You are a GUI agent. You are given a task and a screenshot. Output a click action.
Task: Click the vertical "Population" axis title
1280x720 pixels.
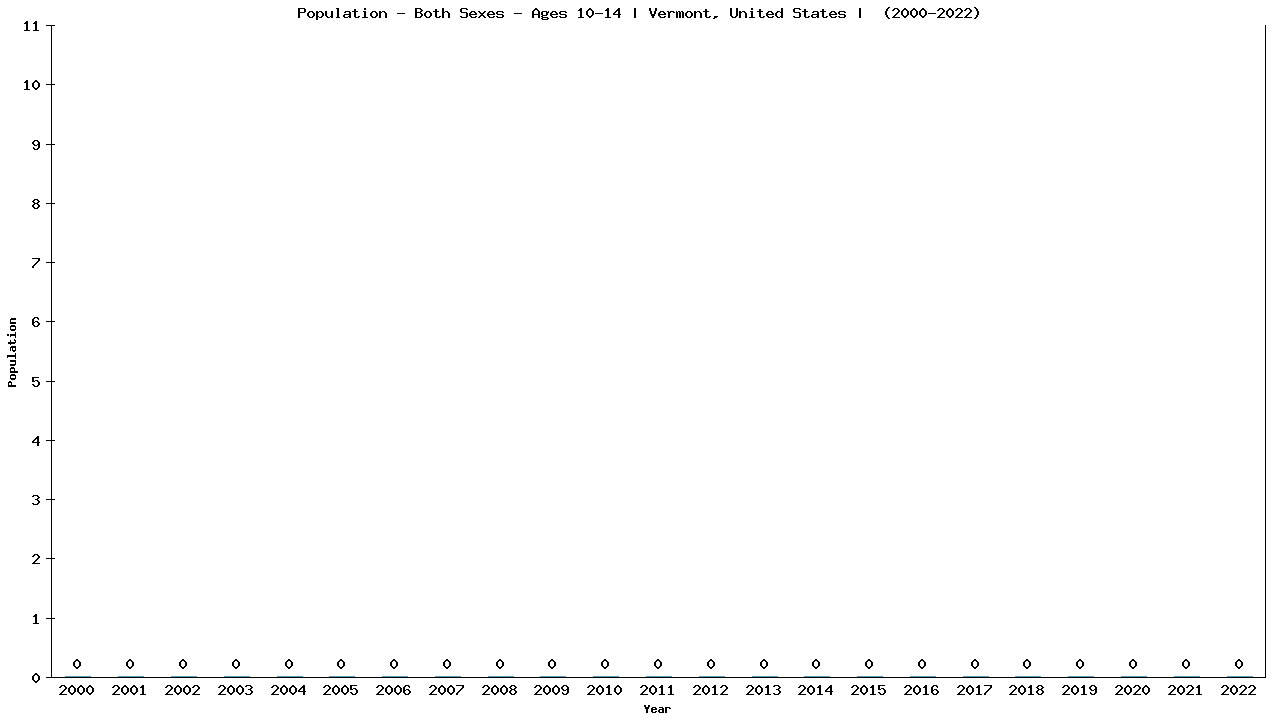tap(13, 352)
